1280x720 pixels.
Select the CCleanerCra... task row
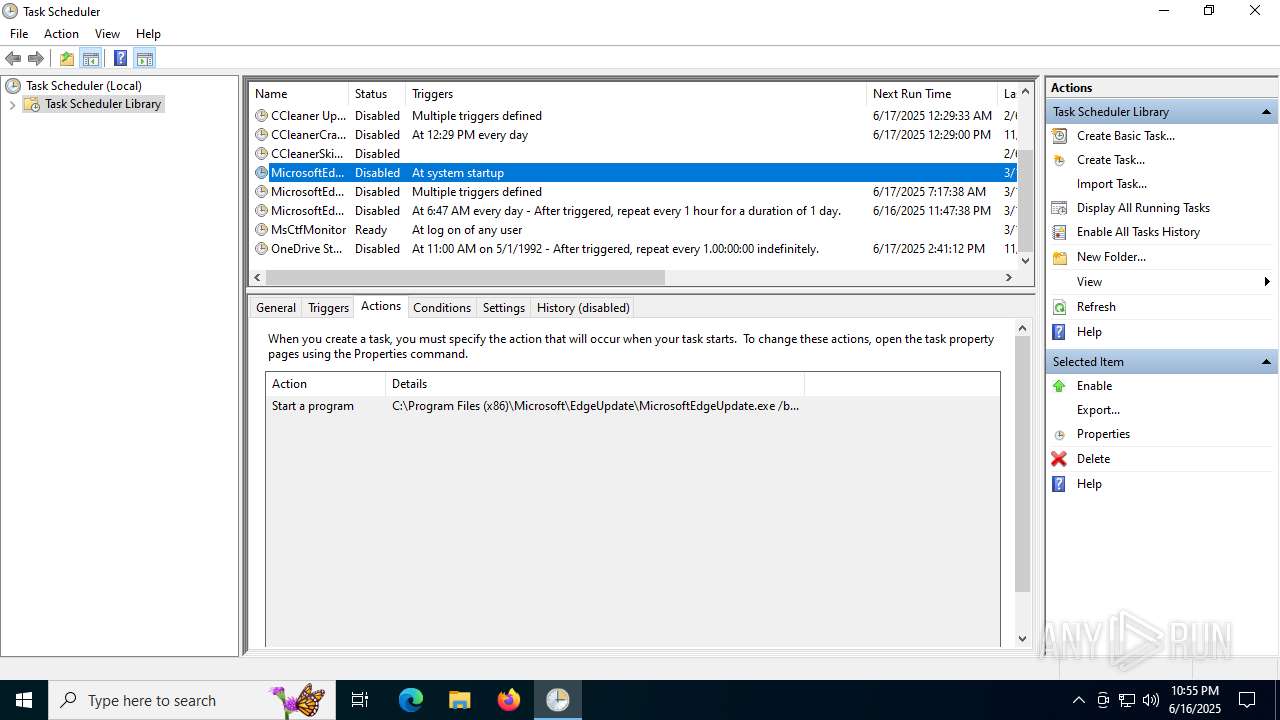point(632,135)
